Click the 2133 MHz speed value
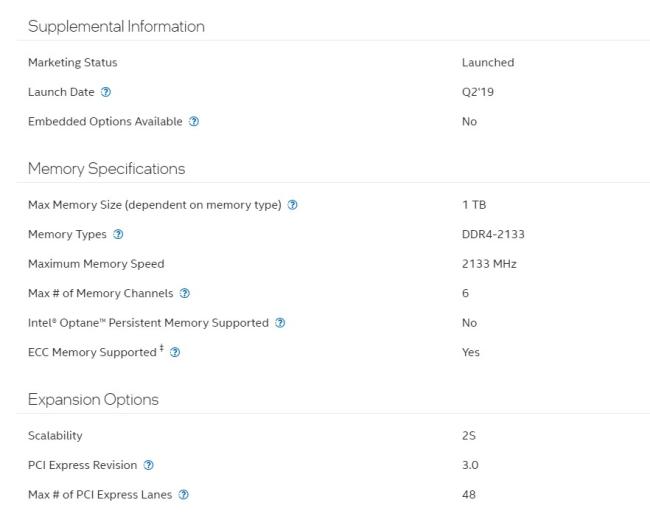Viewport: 650px width, 528px height. coord(489,264)
